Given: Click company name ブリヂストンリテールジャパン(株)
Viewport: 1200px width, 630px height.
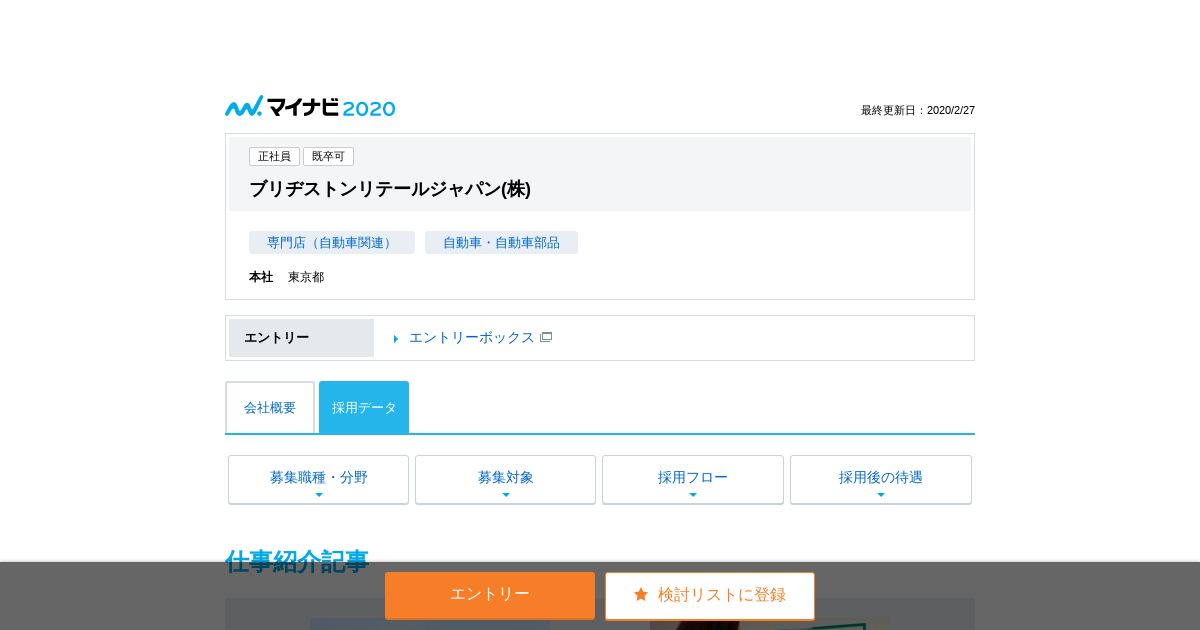Looking at the screenshot, I should click(390, 189).
